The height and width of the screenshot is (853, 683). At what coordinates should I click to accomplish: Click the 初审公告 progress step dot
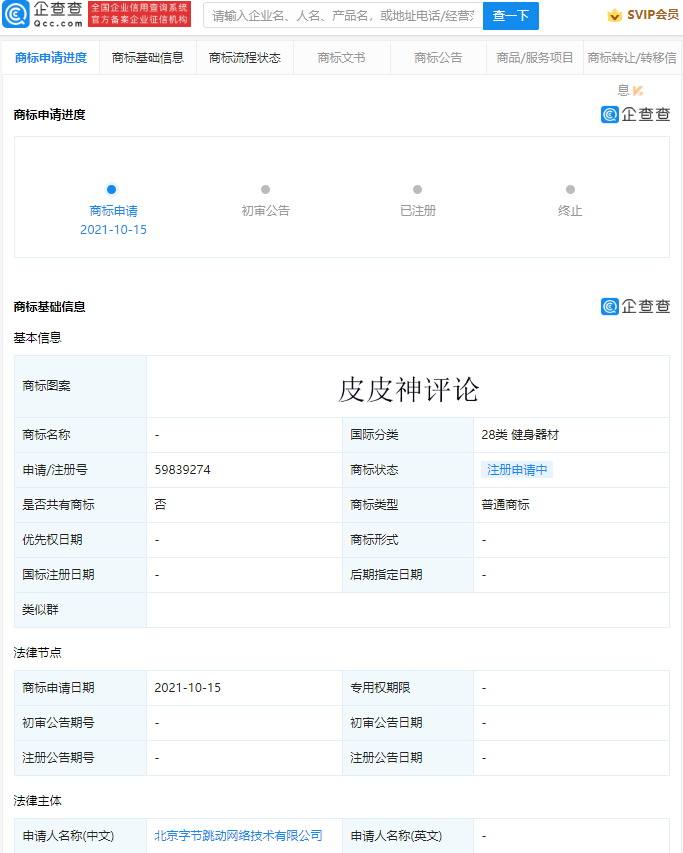[x=265, y=189]
